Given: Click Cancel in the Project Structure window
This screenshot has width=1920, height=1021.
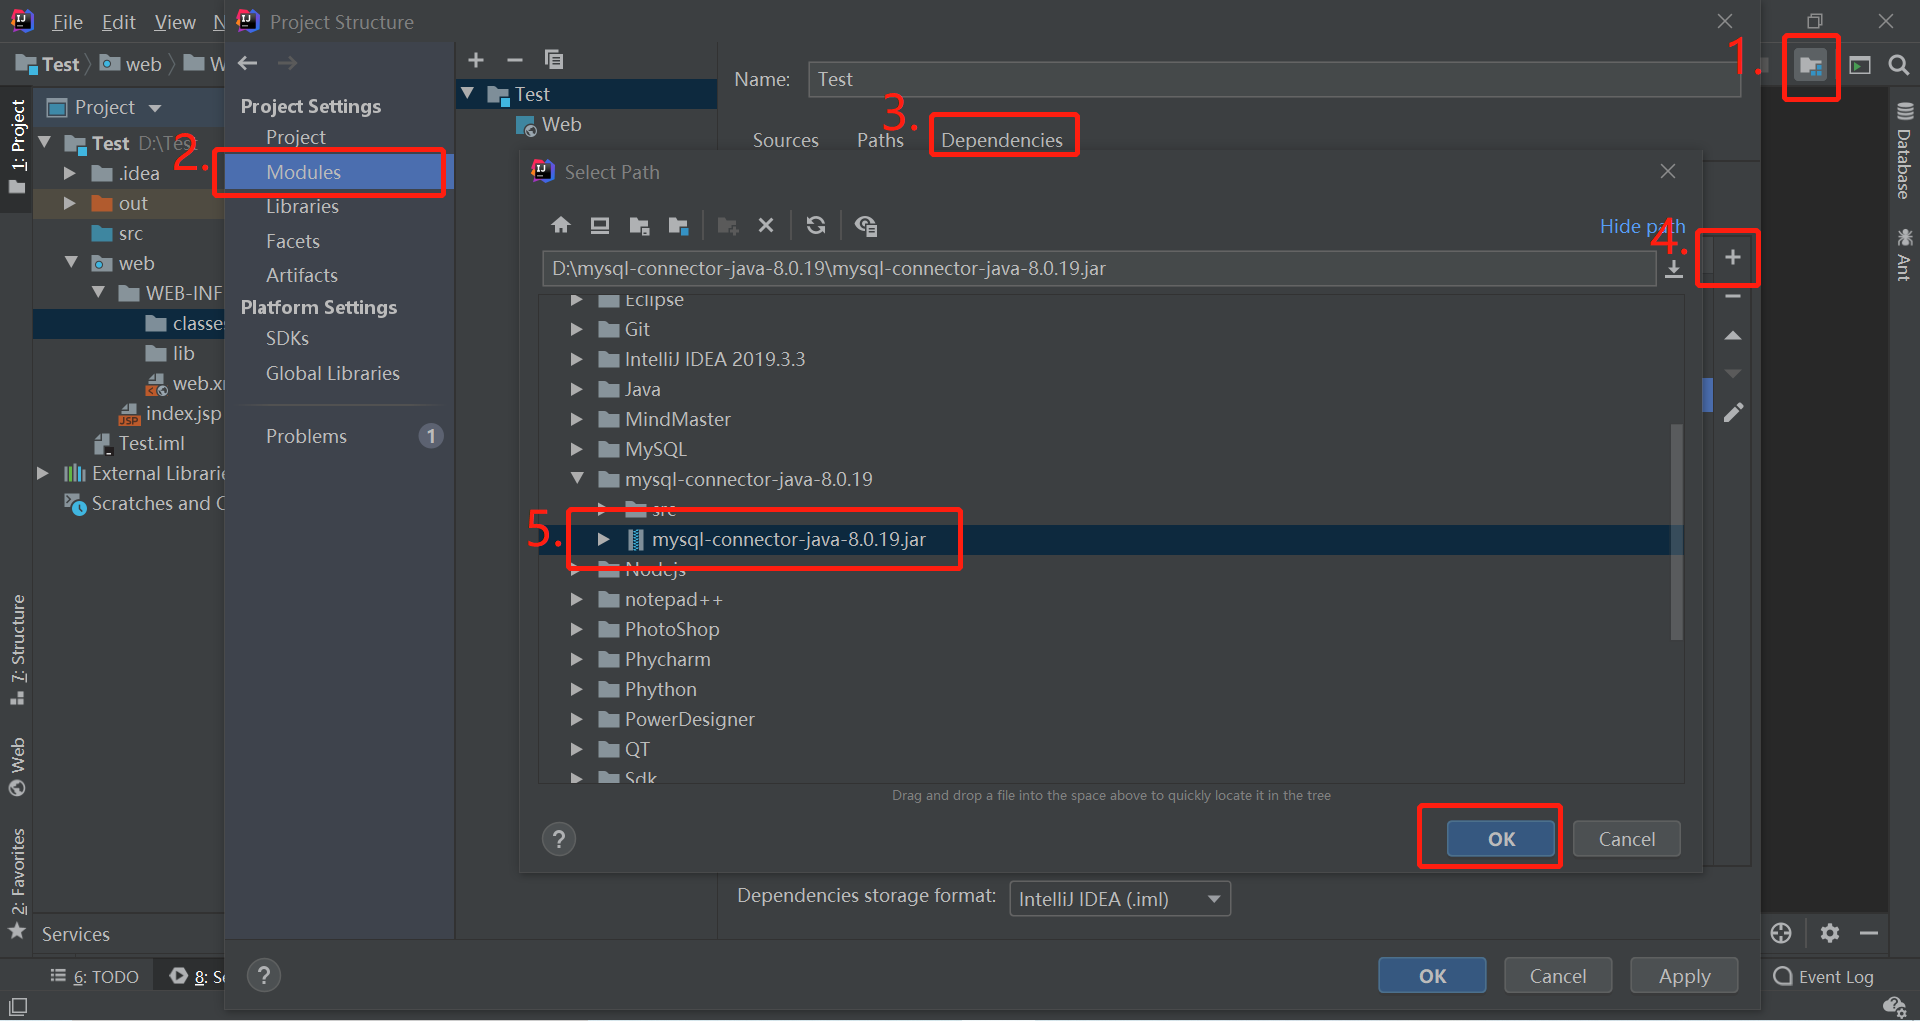Looking at the screenshot, I should [1558, 976].
